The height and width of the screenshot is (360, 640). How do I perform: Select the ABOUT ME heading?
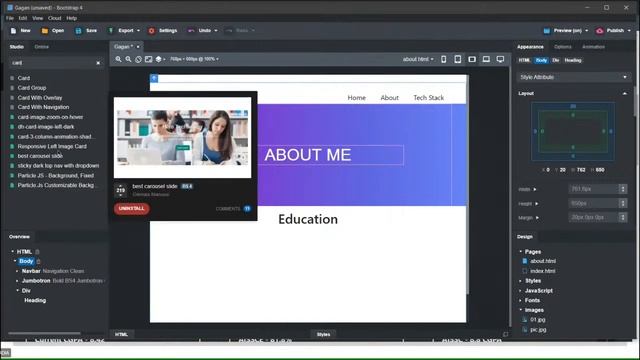[307, 155]
